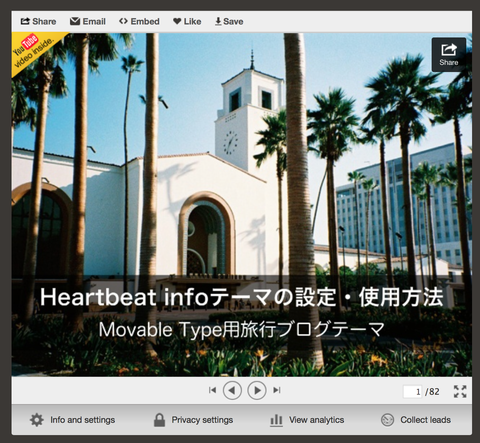Open View analytics
Screen dimensions: 480x443
pos(307,420)
